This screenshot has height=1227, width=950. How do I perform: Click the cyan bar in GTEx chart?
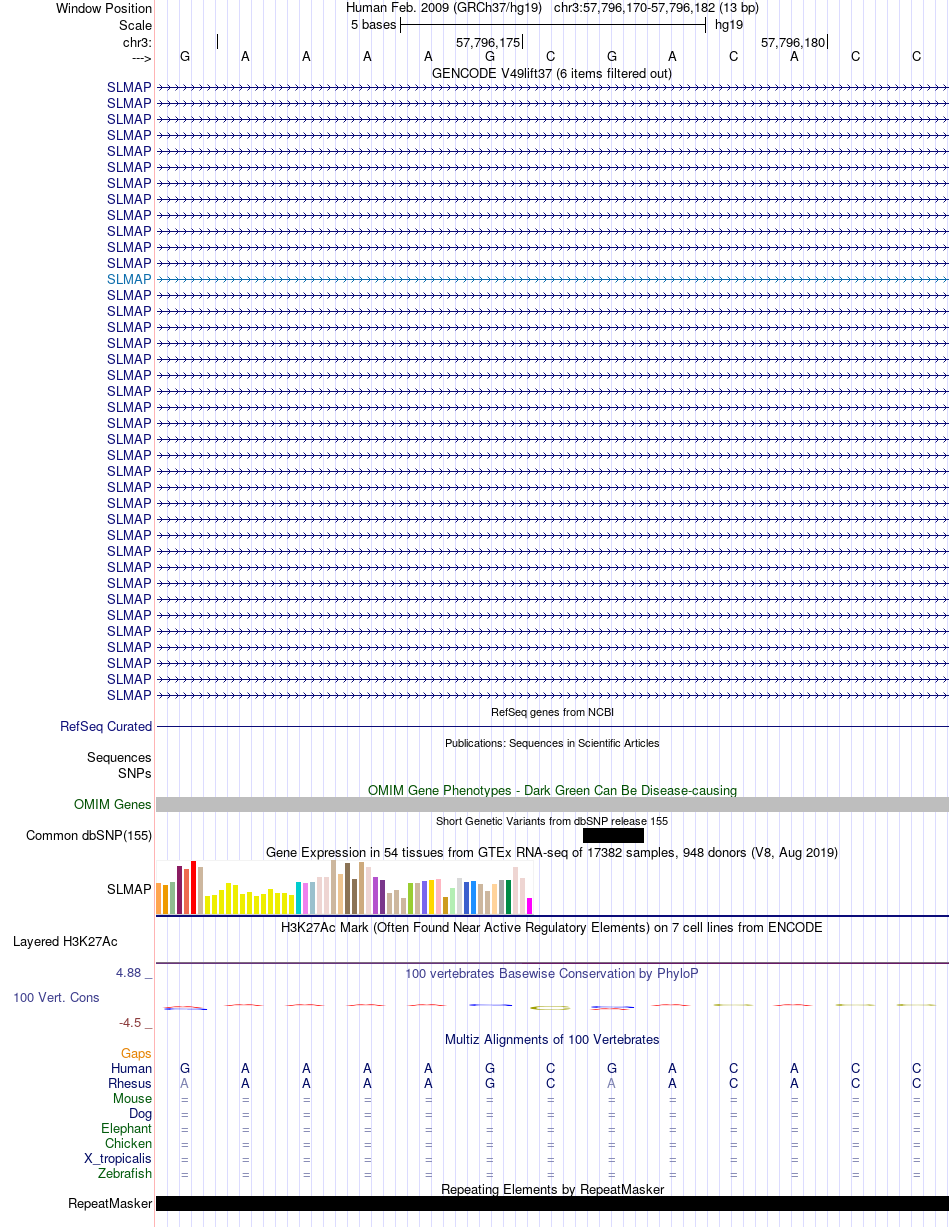[299, 898]
